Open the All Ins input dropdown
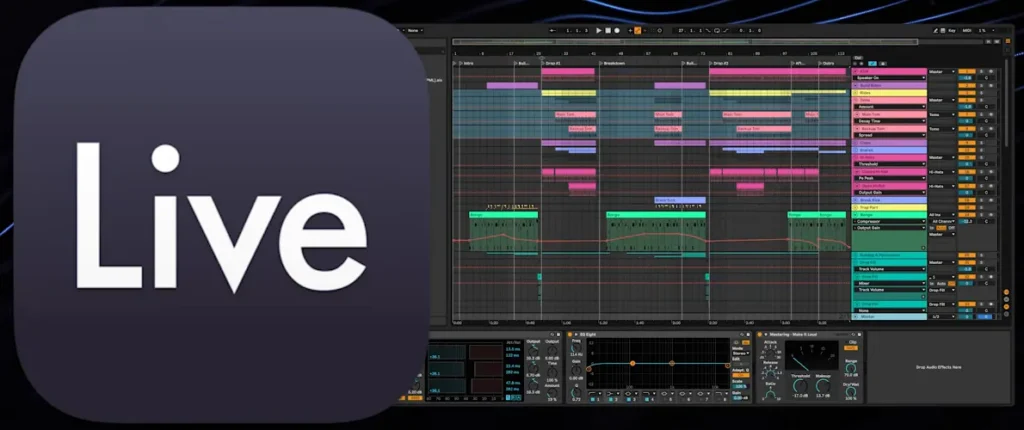This screenshot has width=1024, height=430. pyautogui.click(x=942, y=215)
